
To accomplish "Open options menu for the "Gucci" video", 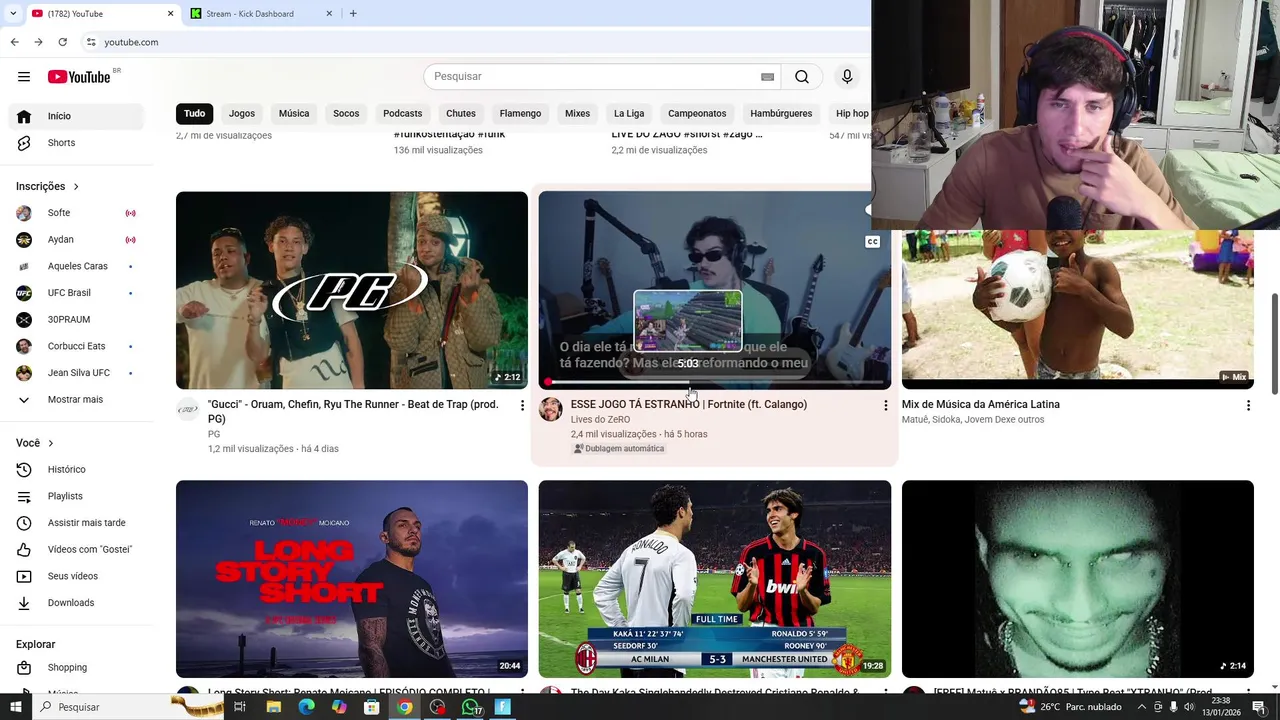I will pyautogui.click(x=521, y=405).
